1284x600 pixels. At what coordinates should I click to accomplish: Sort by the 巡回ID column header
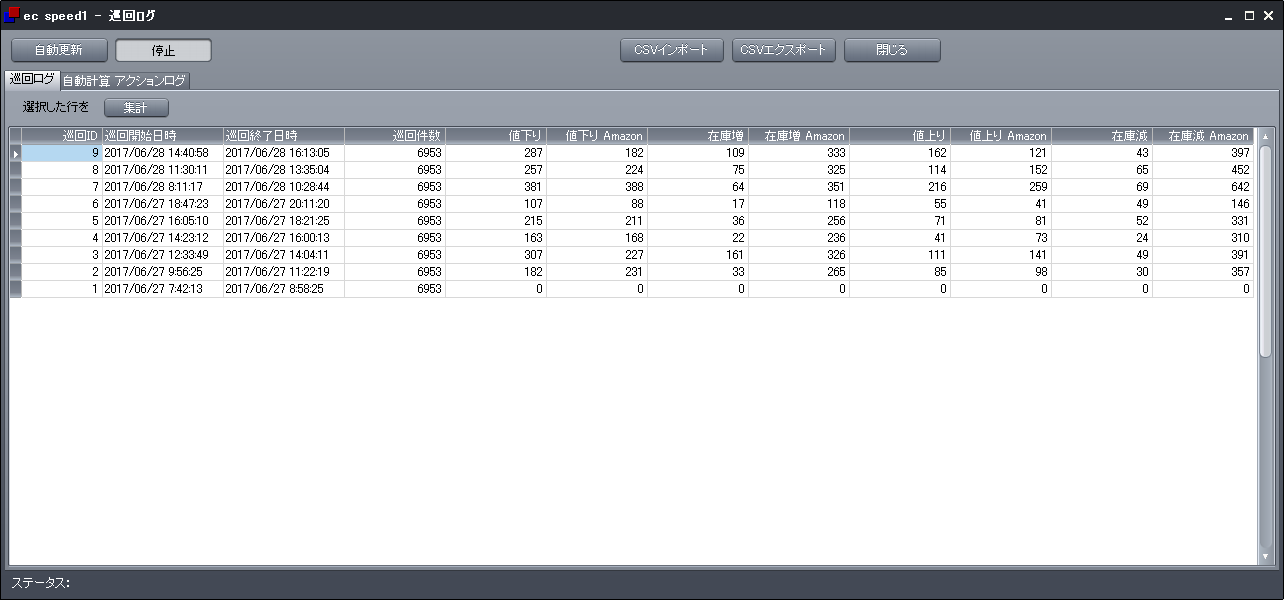[62, 135]
